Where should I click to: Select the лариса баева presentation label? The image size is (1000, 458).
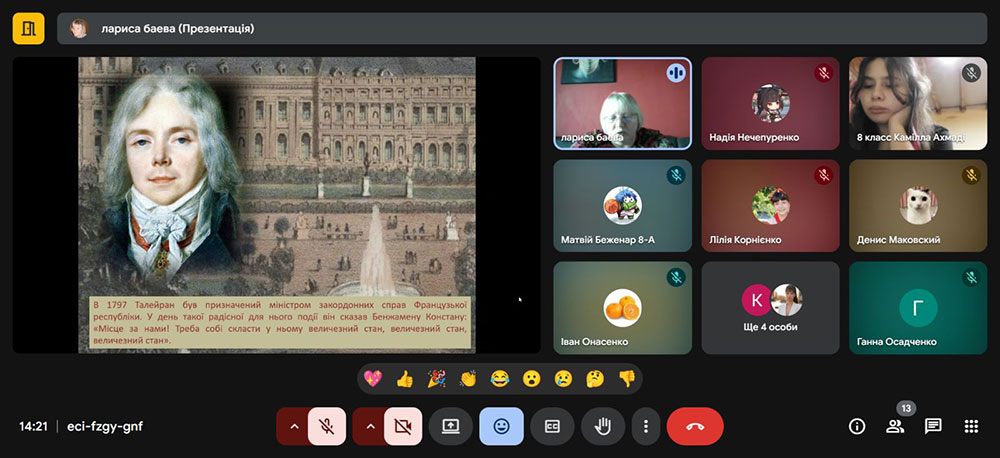[177, 29]
